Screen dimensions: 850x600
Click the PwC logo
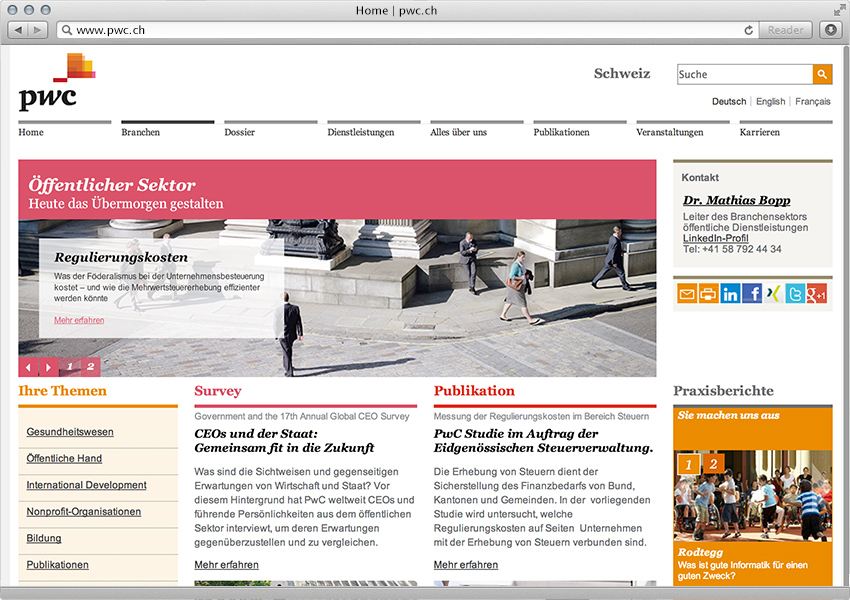[56, 80]
